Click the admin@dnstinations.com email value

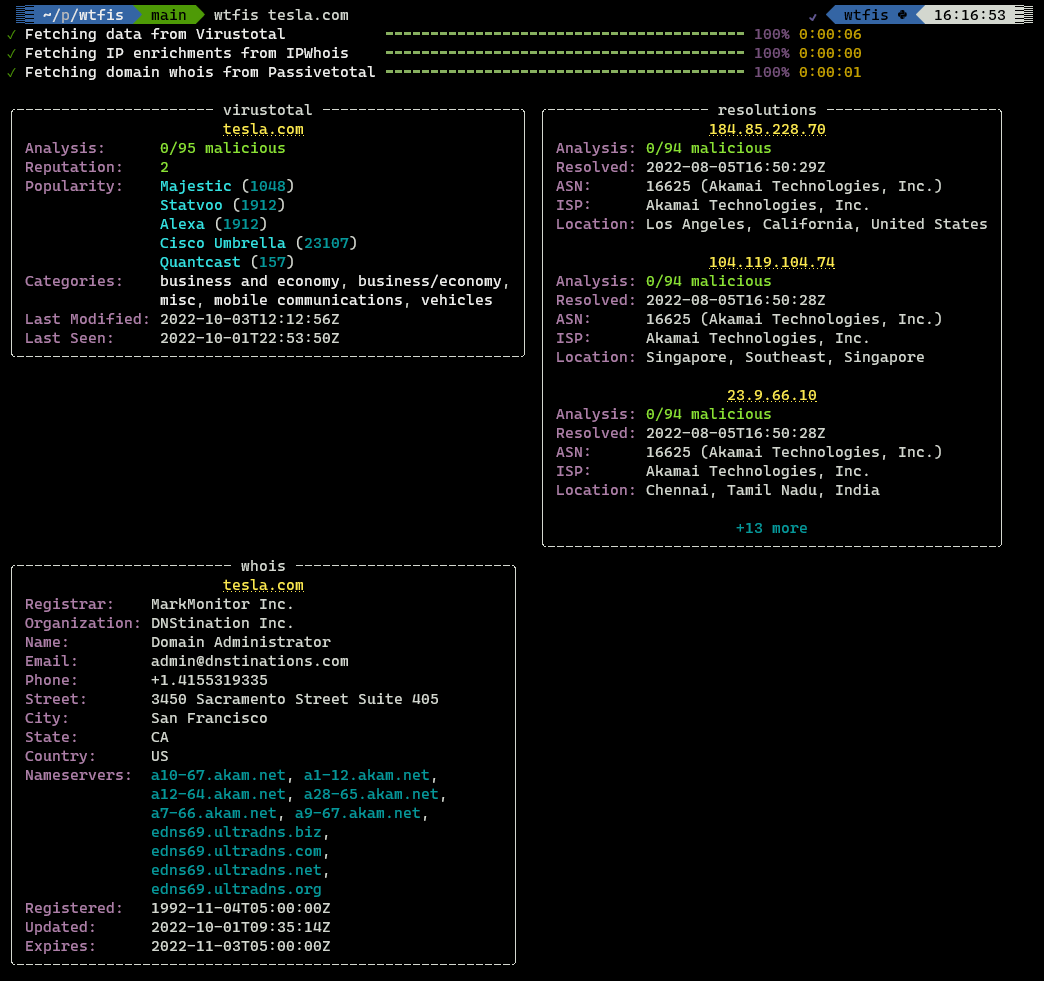[x=250, y=661]
